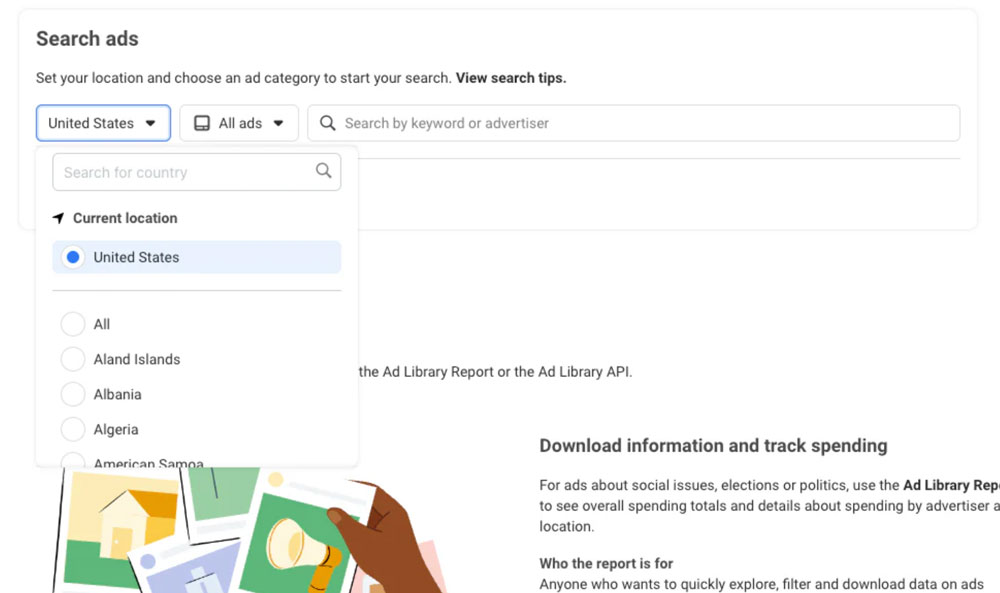Select the "All" countries radio option
Screen dimensions: 1000x593
[x=73, y=324]
